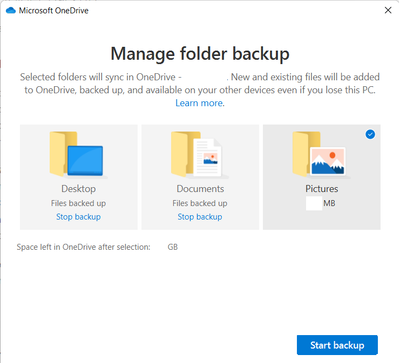This screenshot has height=363, width=400.
Task: Click the OneDrive cloud logo in title bar
Action: coord(11,11)
